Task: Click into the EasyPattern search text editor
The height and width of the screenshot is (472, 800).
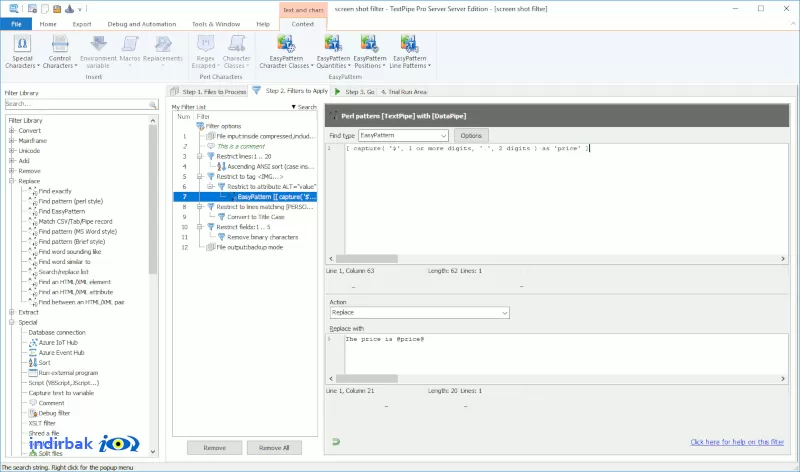Action: tap(566, 199)
